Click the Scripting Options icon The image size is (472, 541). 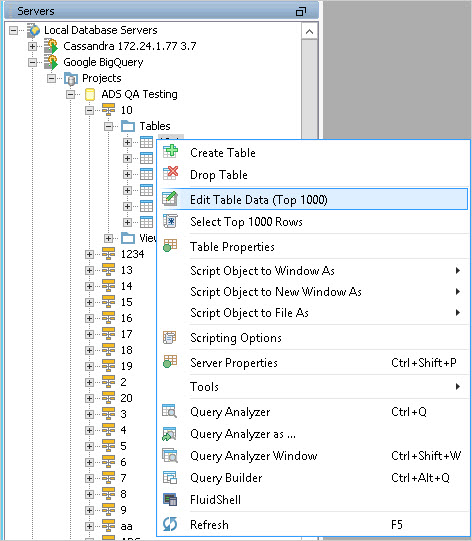[x=169, y=337]
